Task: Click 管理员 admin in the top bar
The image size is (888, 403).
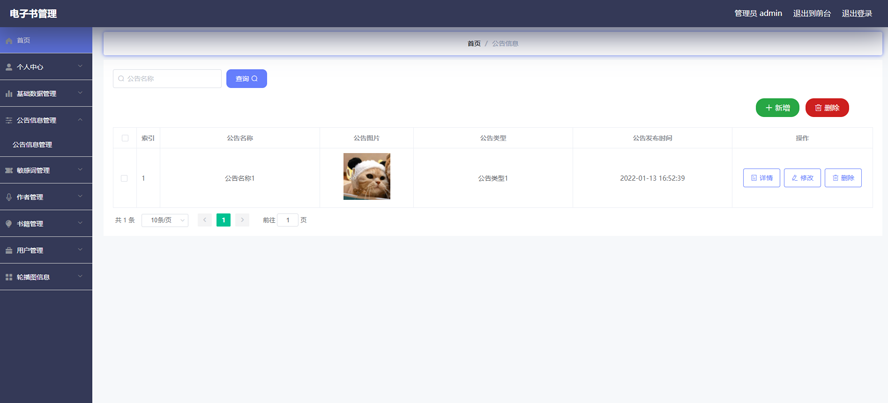Action: [758, 14]
